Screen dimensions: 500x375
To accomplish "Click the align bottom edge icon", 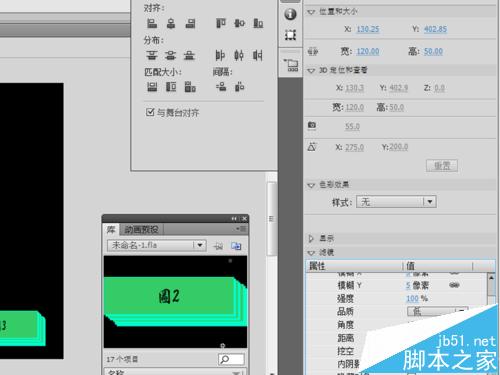I will point(258,23).
